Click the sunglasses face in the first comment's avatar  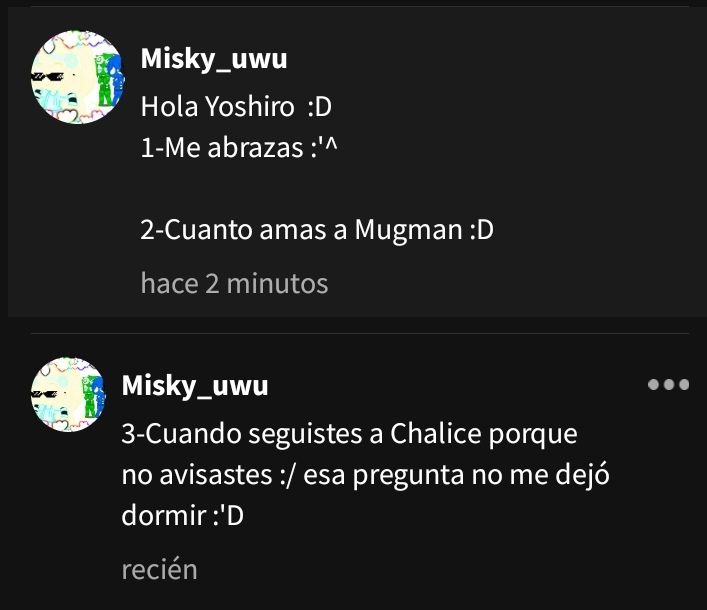click(47, 77)
